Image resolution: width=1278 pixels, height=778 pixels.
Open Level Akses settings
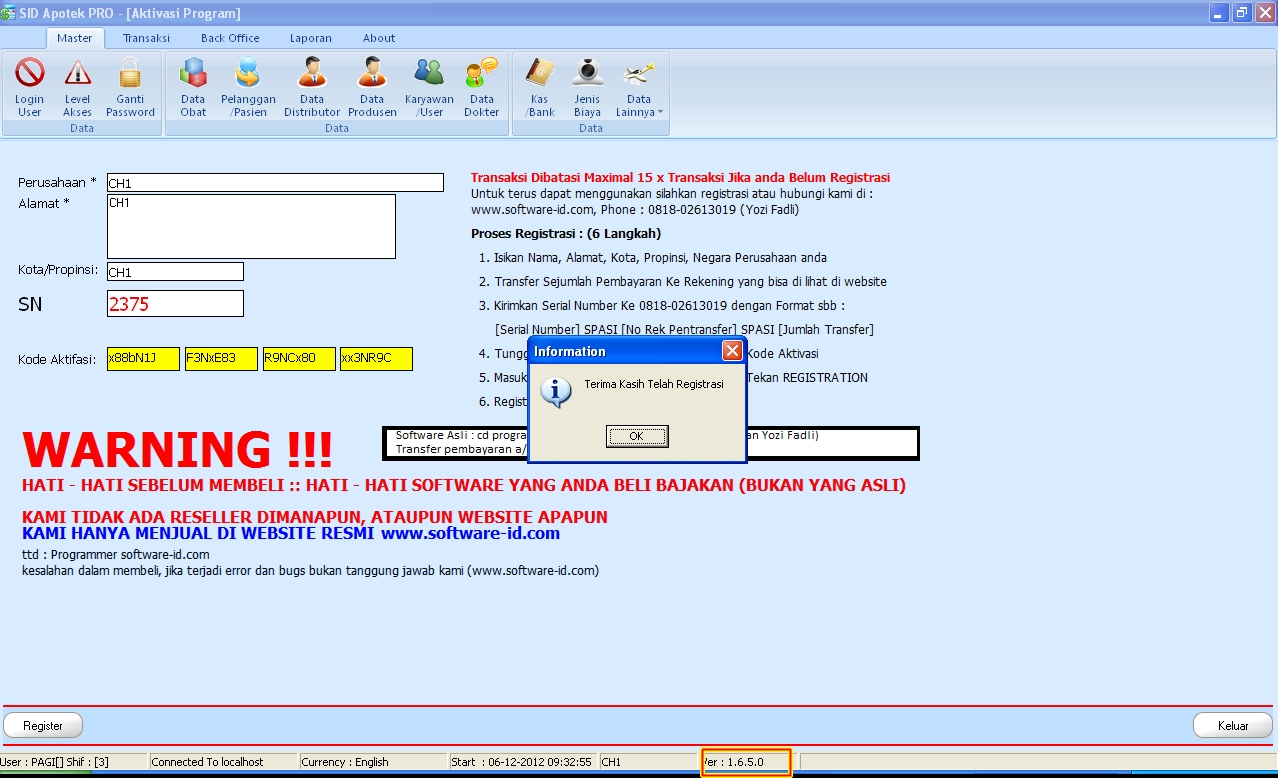coord(79,85)
